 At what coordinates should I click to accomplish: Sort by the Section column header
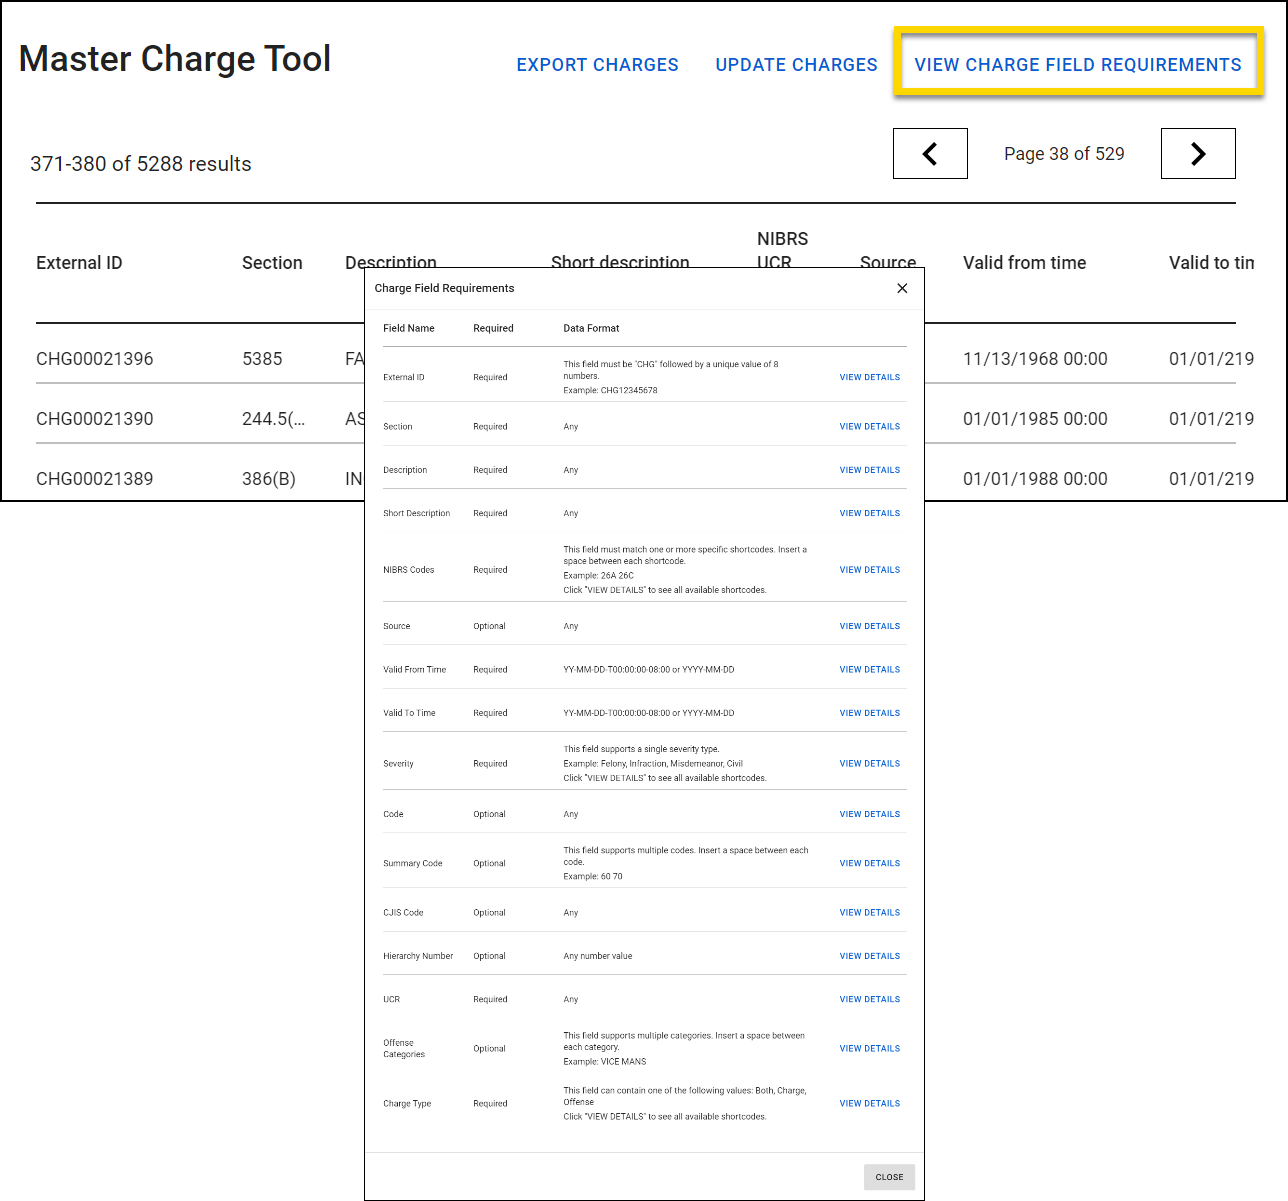click(272, 262)
